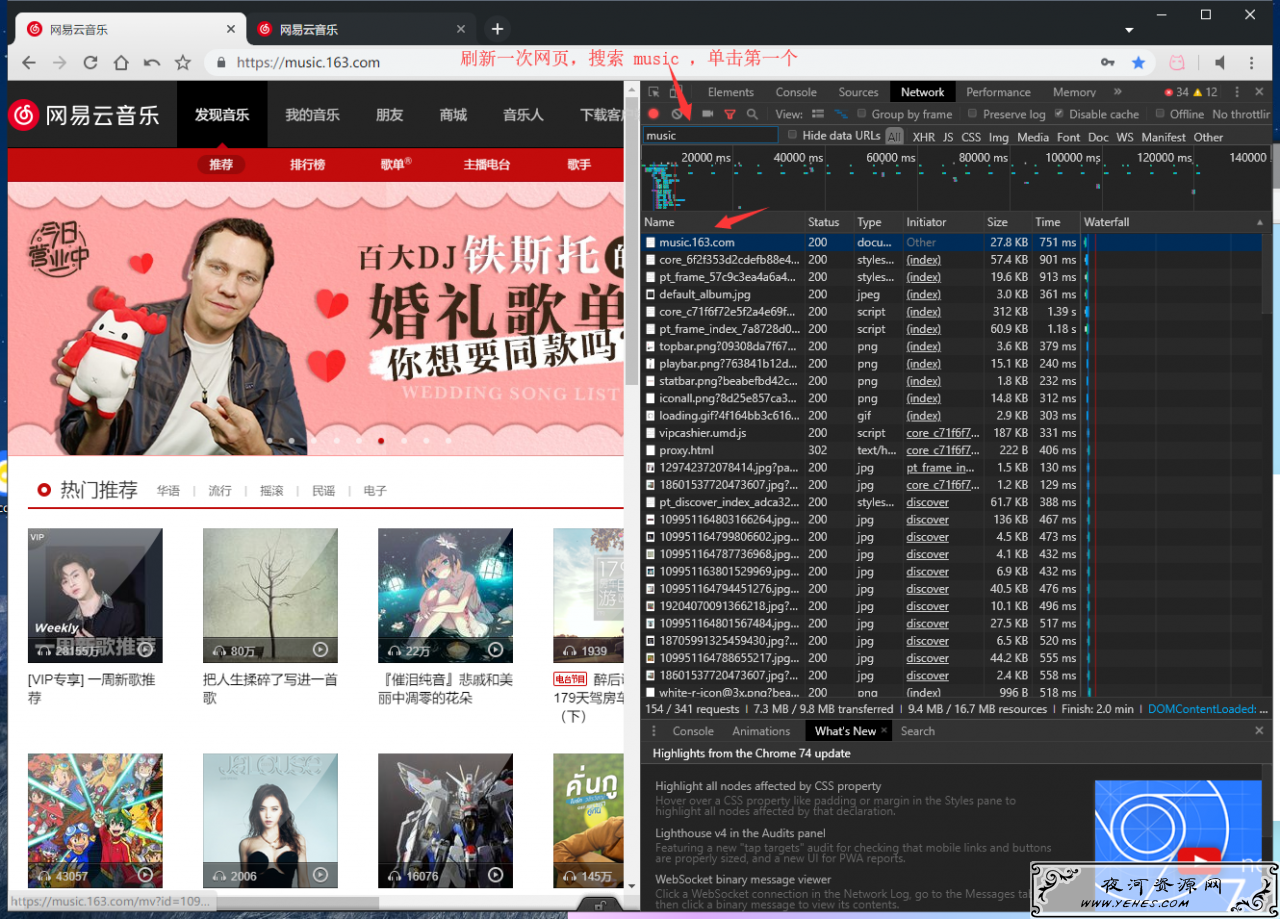Screen dimensions: 1280x919
Task: Close the second 网易云音乐 browser tab
Action: click(461, 29)
